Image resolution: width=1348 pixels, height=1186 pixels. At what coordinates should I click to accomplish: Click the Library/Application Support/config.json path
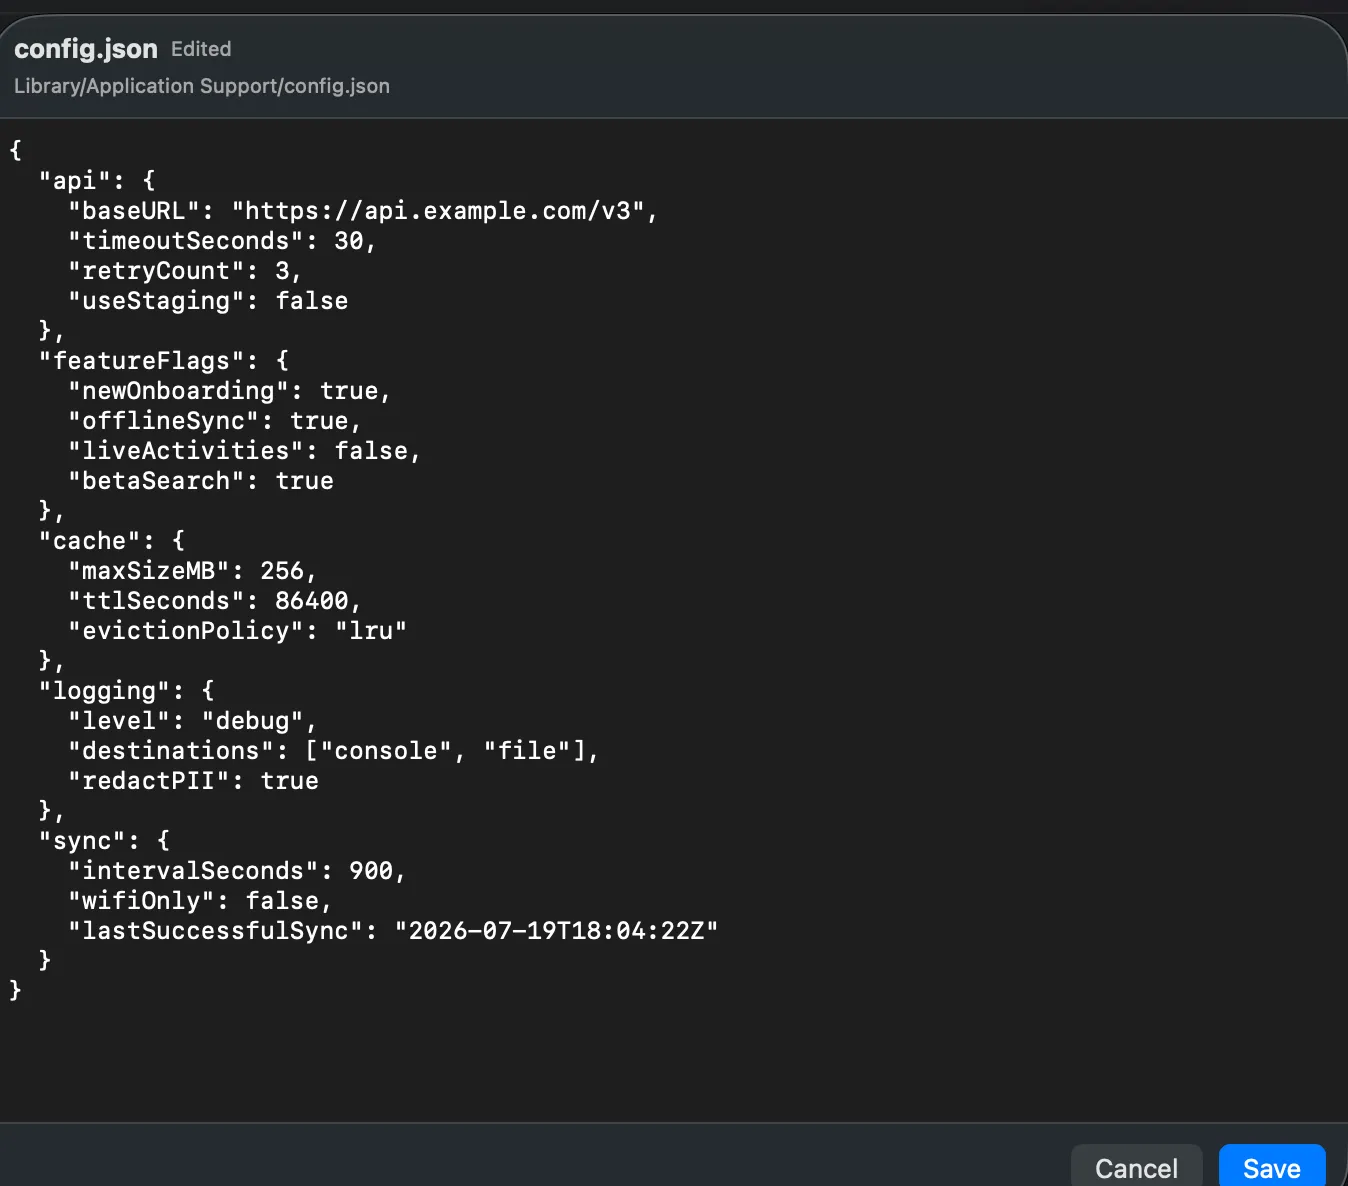pyautogui.click(x=202, y=86)
